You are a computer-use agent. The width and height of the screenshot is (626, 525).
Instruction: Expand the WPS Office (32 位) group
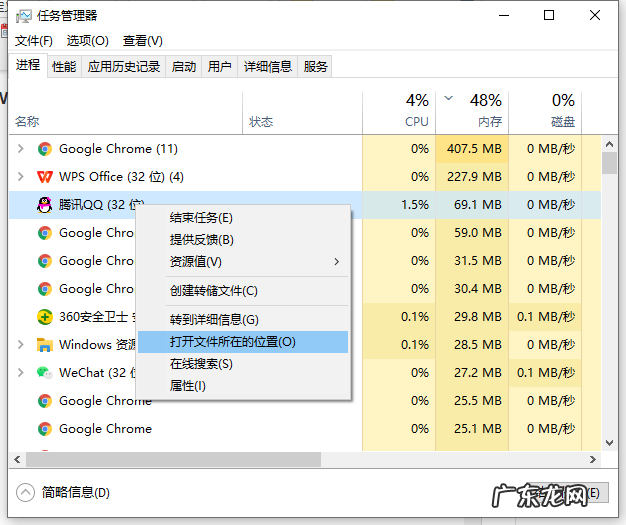point(21,176)
